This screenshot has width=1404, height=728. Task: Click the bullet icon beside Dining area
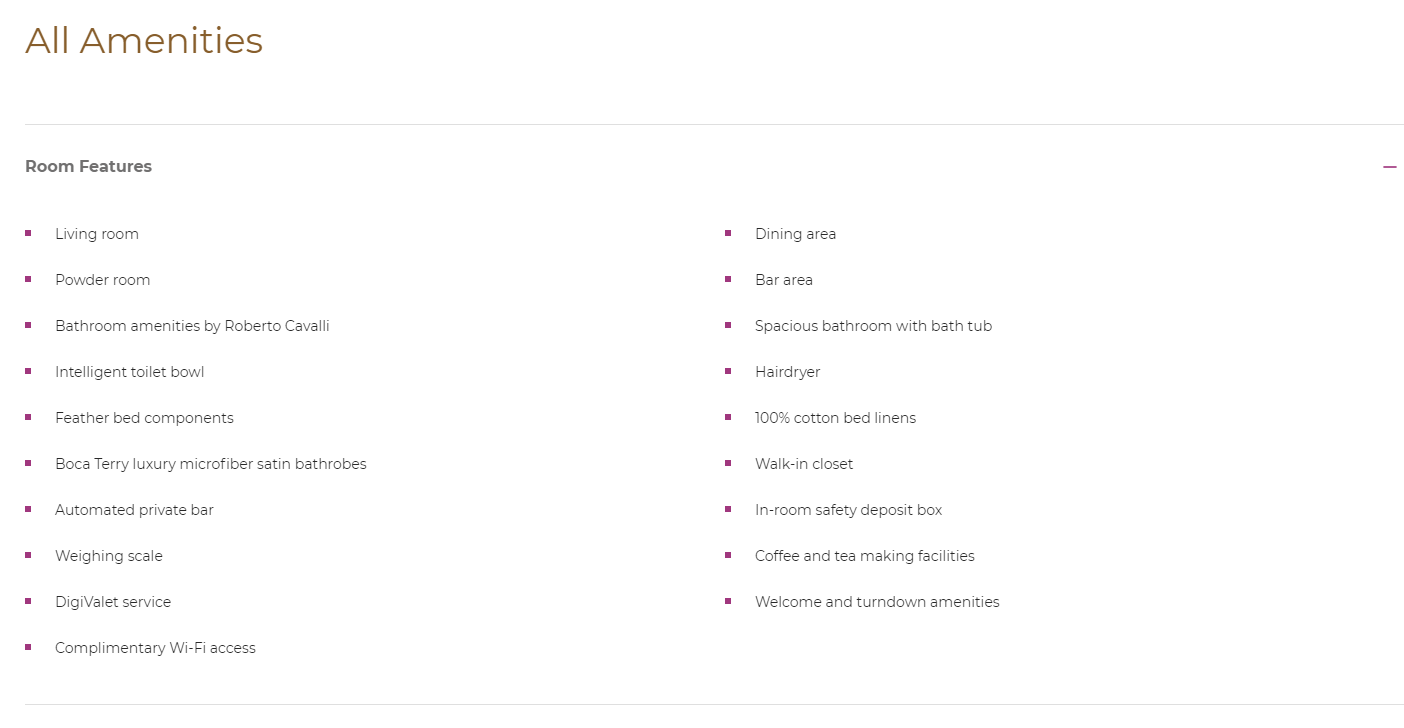[x=728, y=233]
